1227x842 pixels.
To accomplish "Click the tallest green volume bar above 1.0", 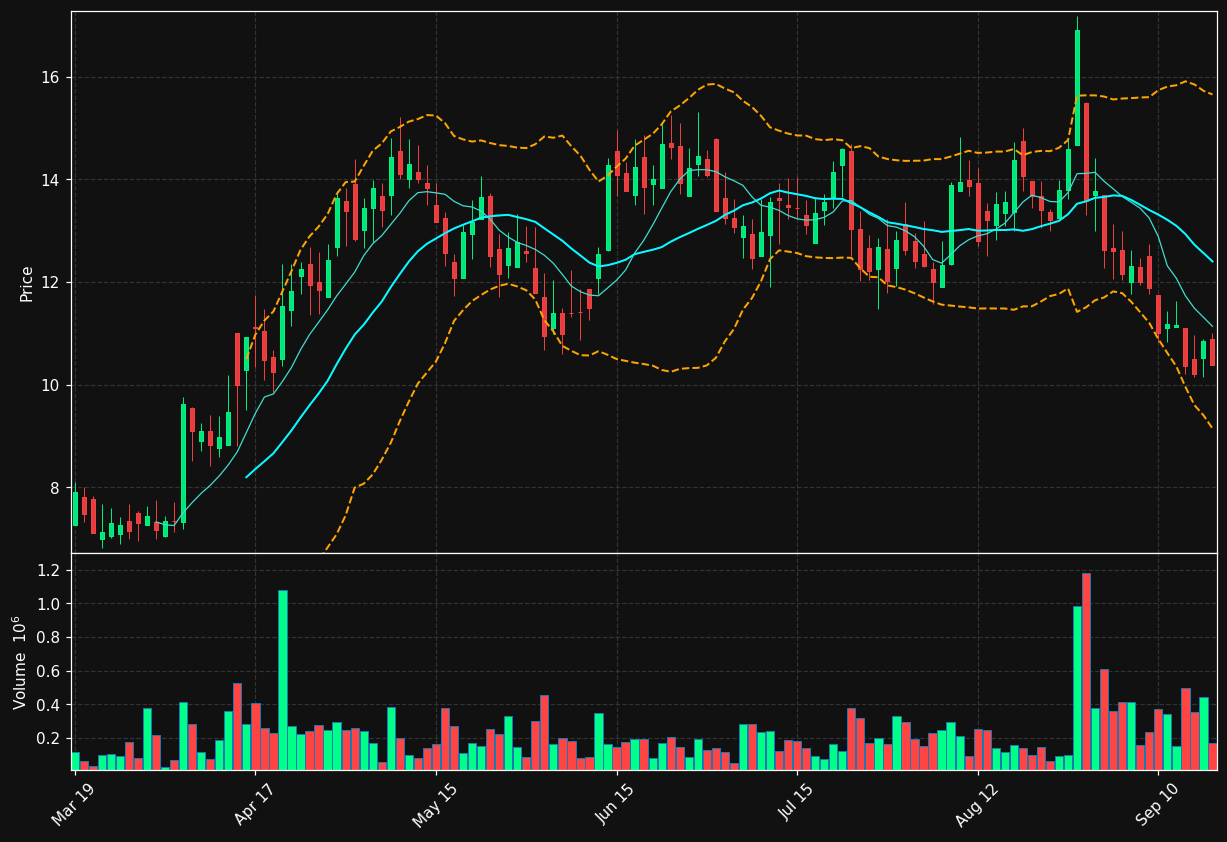I will point(283,680).
